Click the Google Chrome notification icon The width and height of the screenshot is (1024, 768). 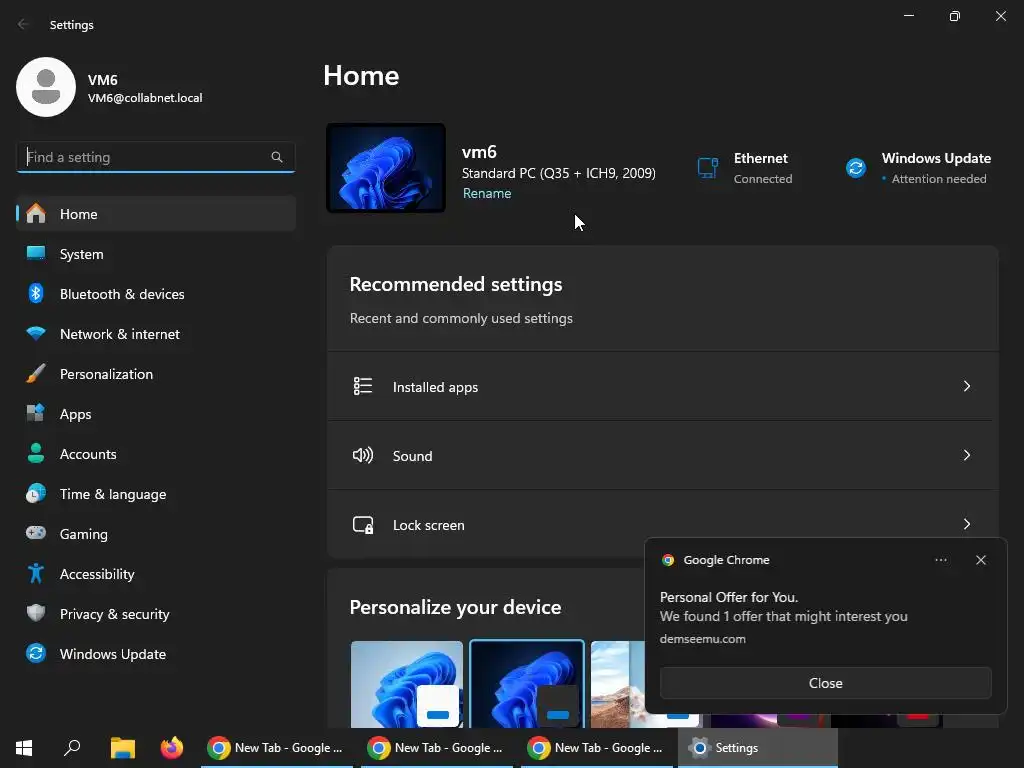667,560
